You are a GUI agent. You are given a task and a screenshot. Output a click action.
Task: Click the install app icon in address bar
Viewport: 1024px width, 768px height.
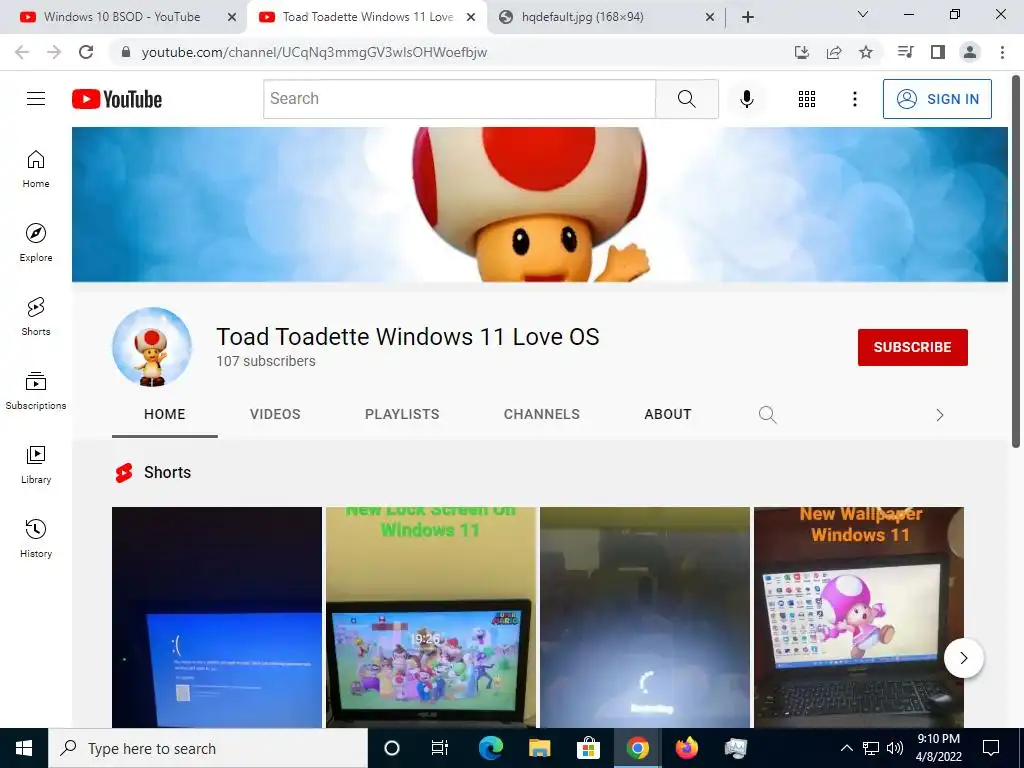point(801,52)
